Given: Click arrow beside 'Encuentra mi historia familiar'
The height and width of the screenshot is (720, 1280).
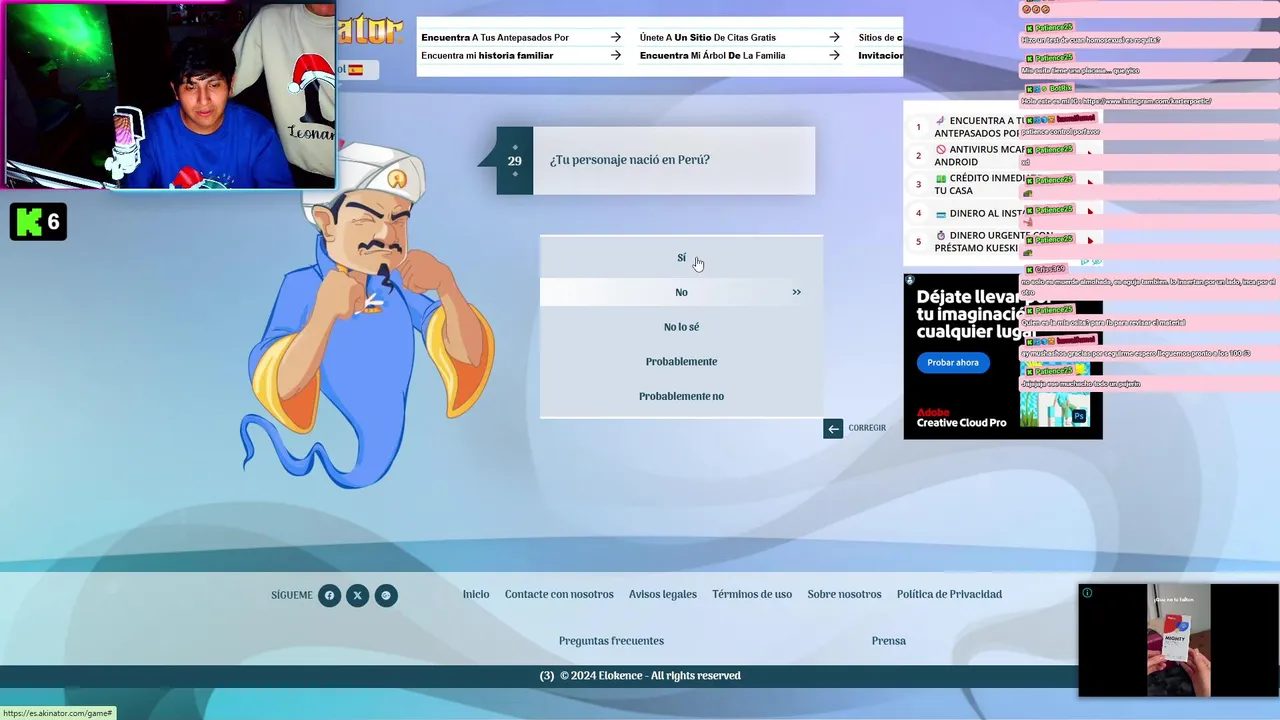Looking at the screenshot, I should 616,56.
